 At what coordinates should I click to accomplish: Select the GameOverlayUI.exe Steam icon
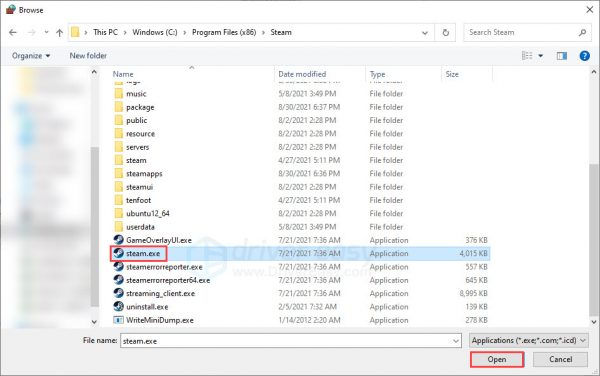click(x=119, y=240)
